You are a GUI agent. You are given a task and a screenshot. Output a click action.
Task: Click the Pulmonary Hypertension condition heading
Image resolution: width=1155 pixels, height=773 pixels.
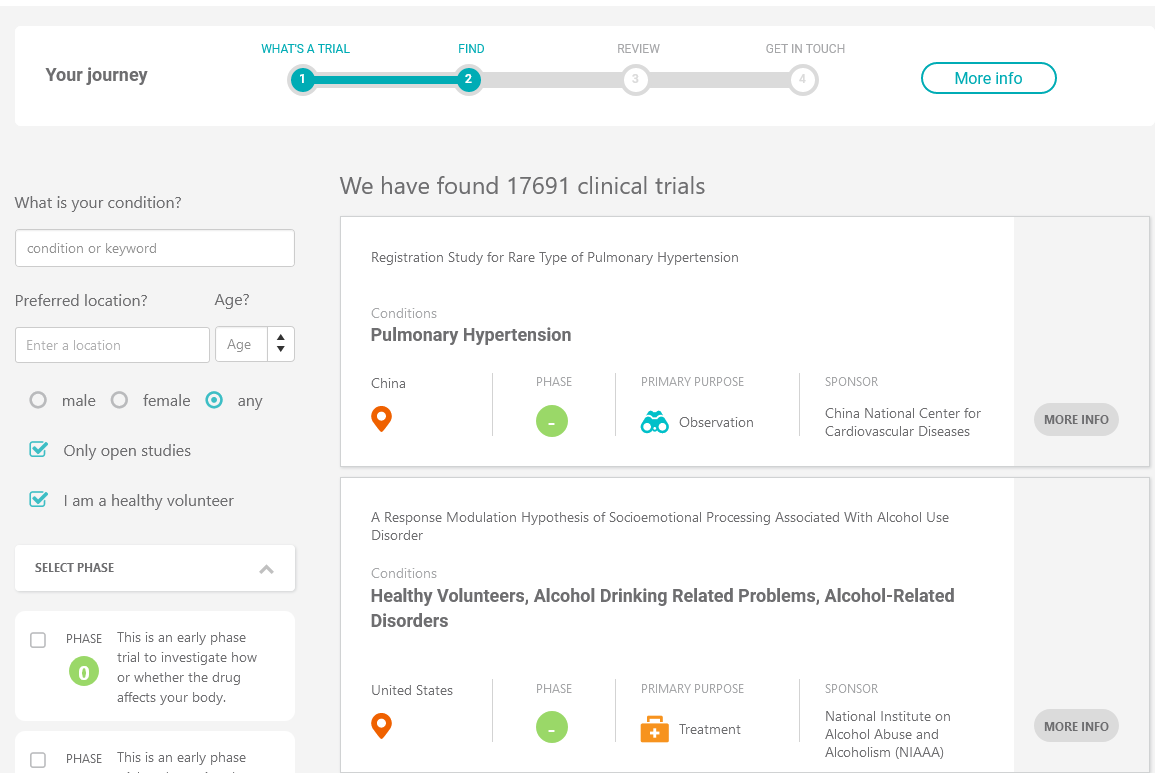[471, 335]
